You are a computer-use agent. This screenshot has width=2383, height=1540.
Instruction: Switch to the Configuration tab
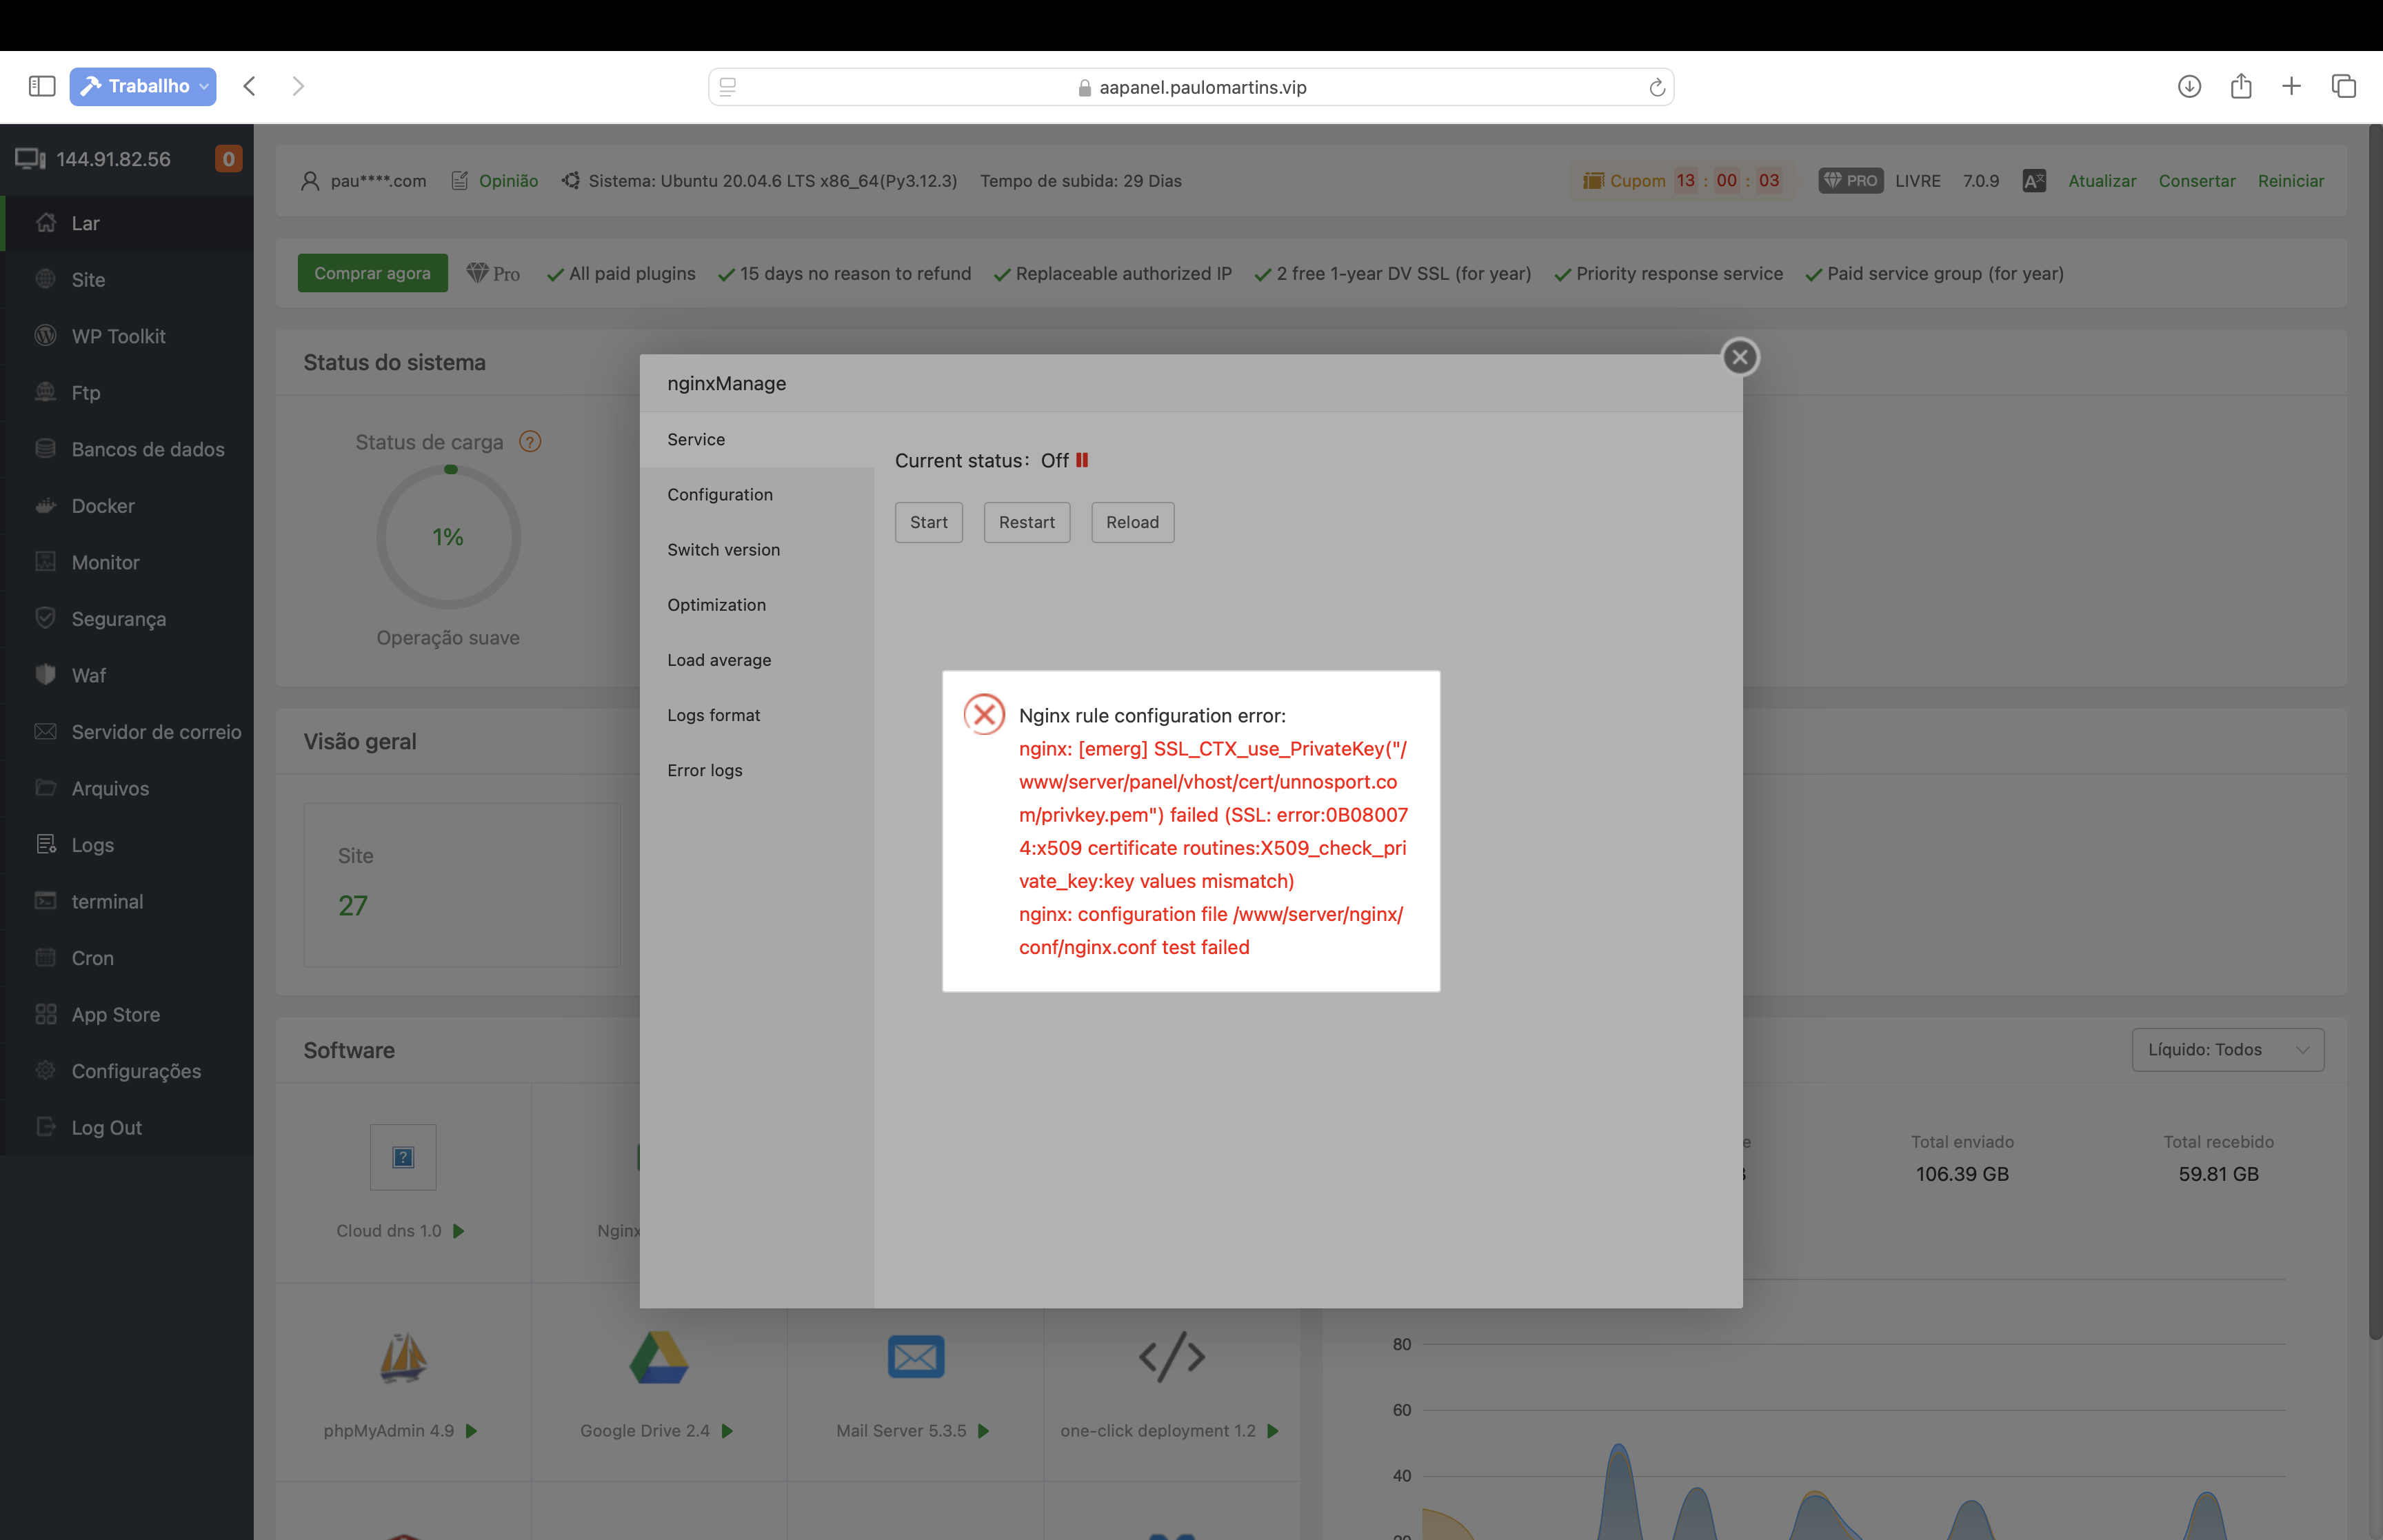click(720, 495)
